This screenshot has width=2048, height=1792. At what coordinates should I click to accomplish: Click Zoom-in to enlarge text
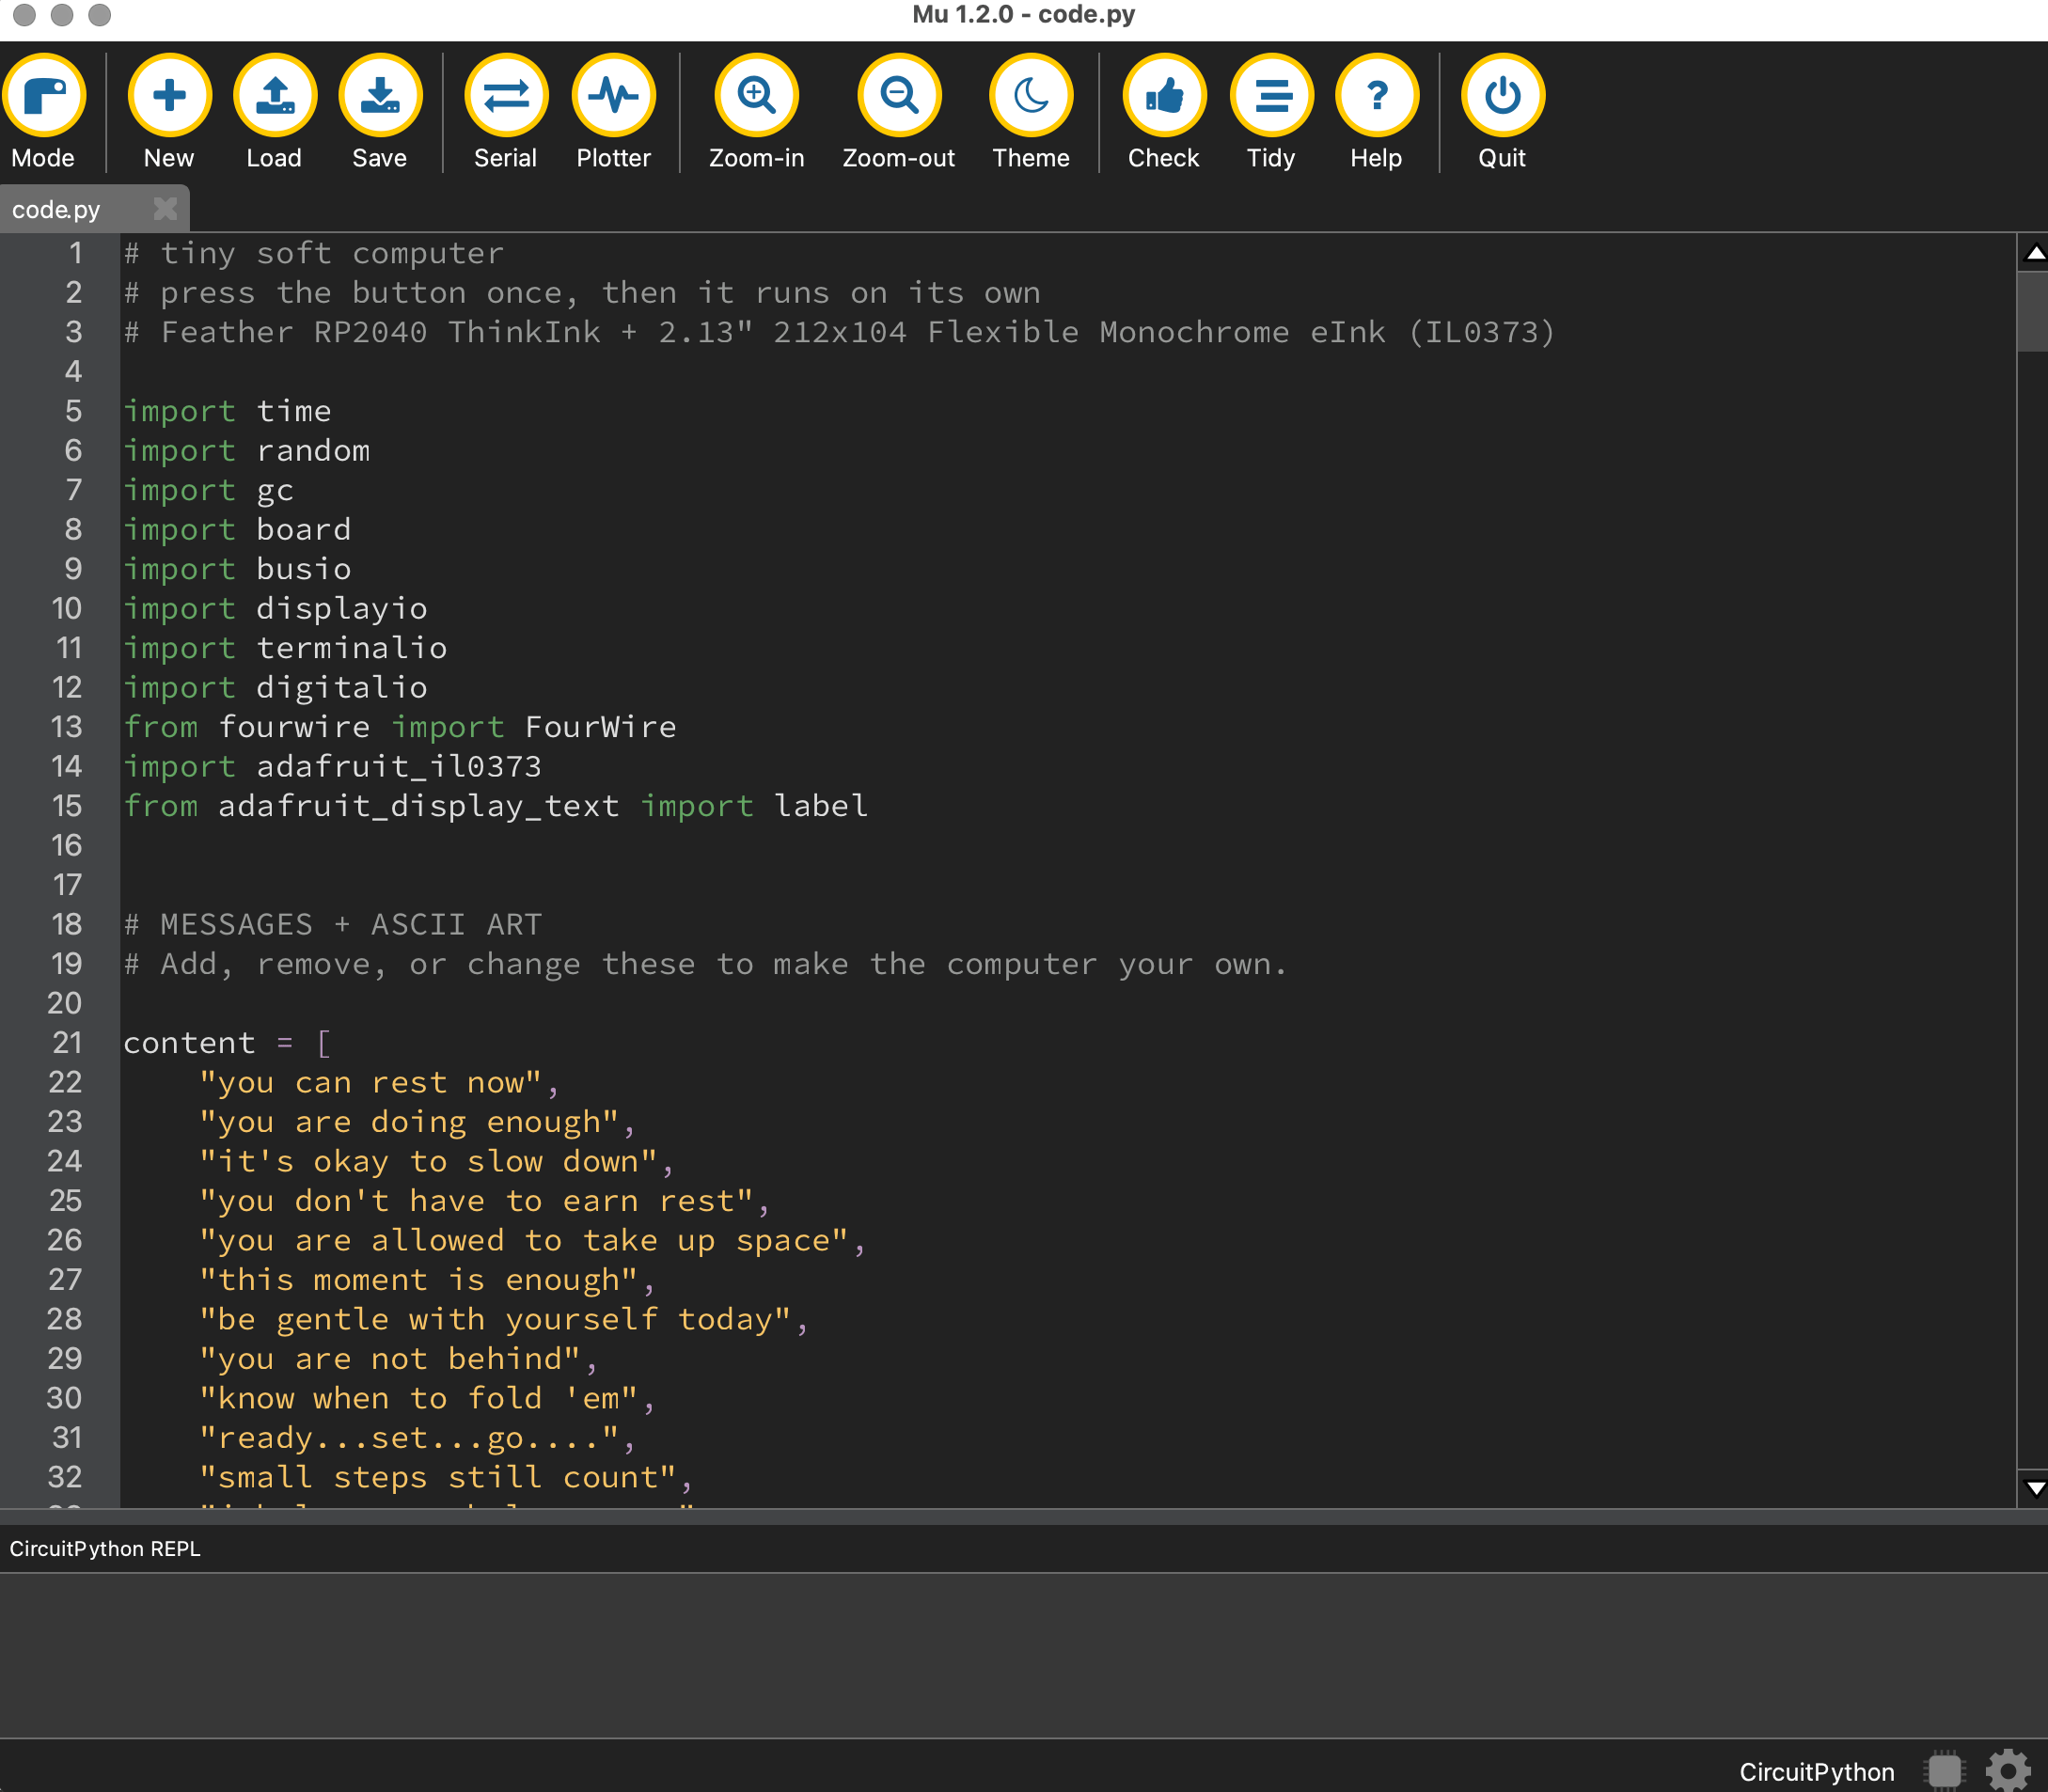pos(756,97)
